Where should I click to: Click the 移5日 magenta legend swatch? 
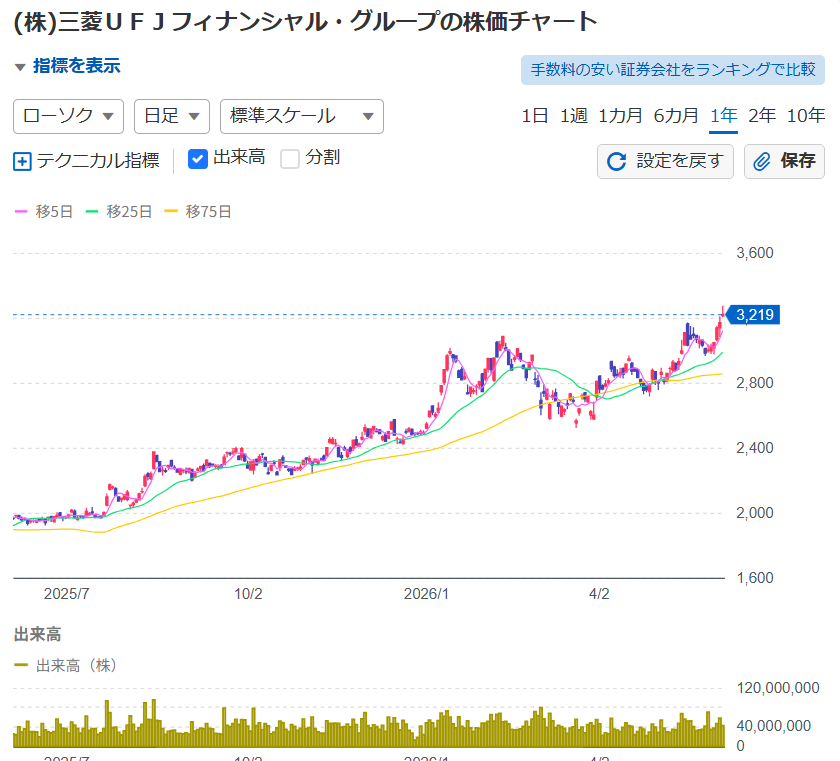tap(21, 212)
